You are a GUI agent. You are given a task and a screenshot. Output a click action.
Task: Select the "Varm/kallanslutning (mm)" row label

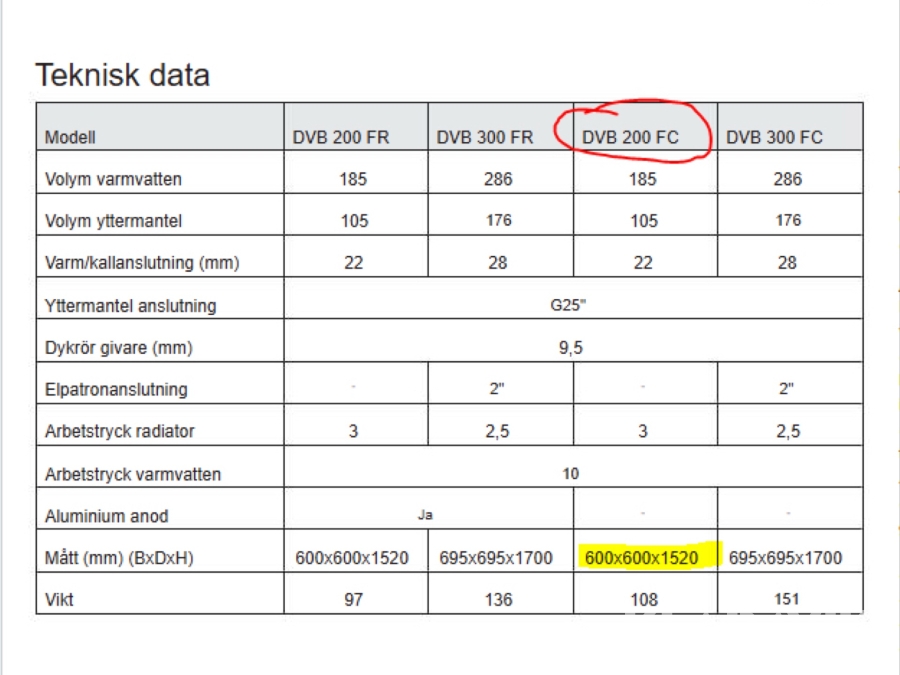tap(142, 263)
